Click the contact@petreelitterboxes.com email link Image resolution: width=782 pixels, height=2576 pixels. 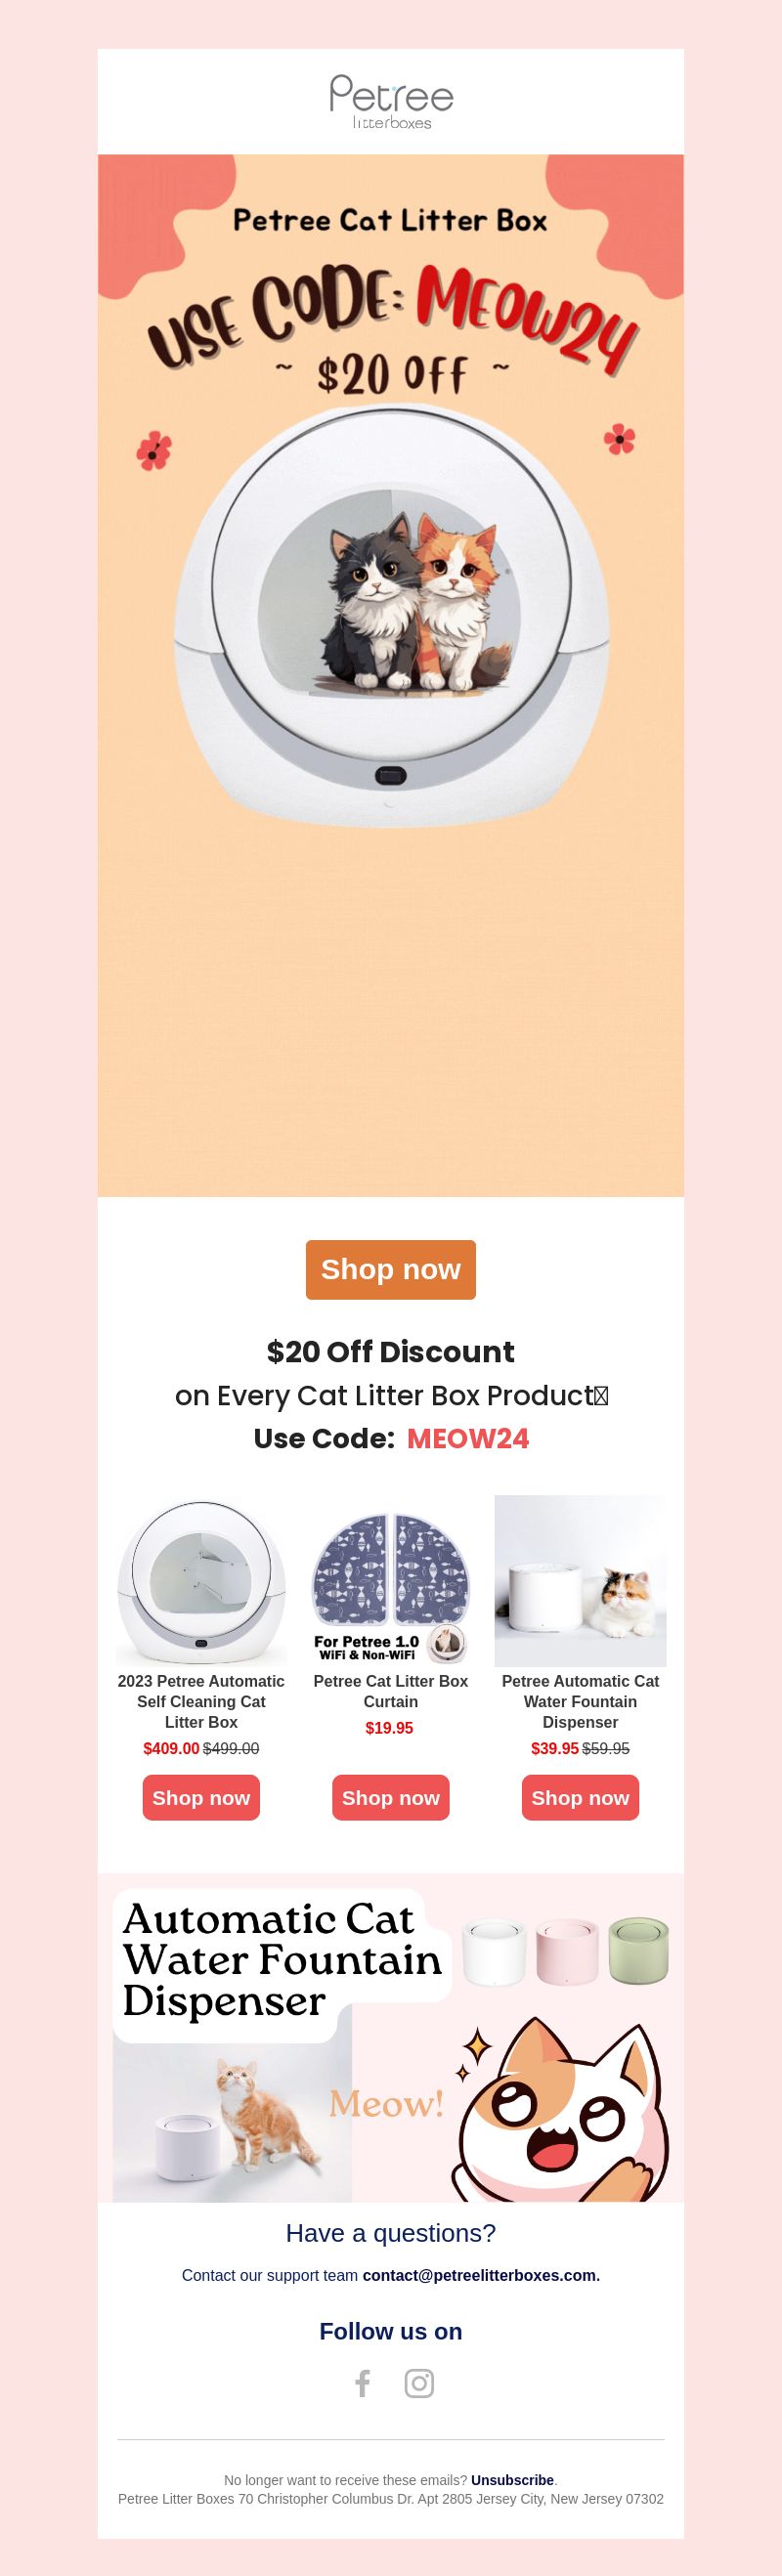pos(481,2275)
